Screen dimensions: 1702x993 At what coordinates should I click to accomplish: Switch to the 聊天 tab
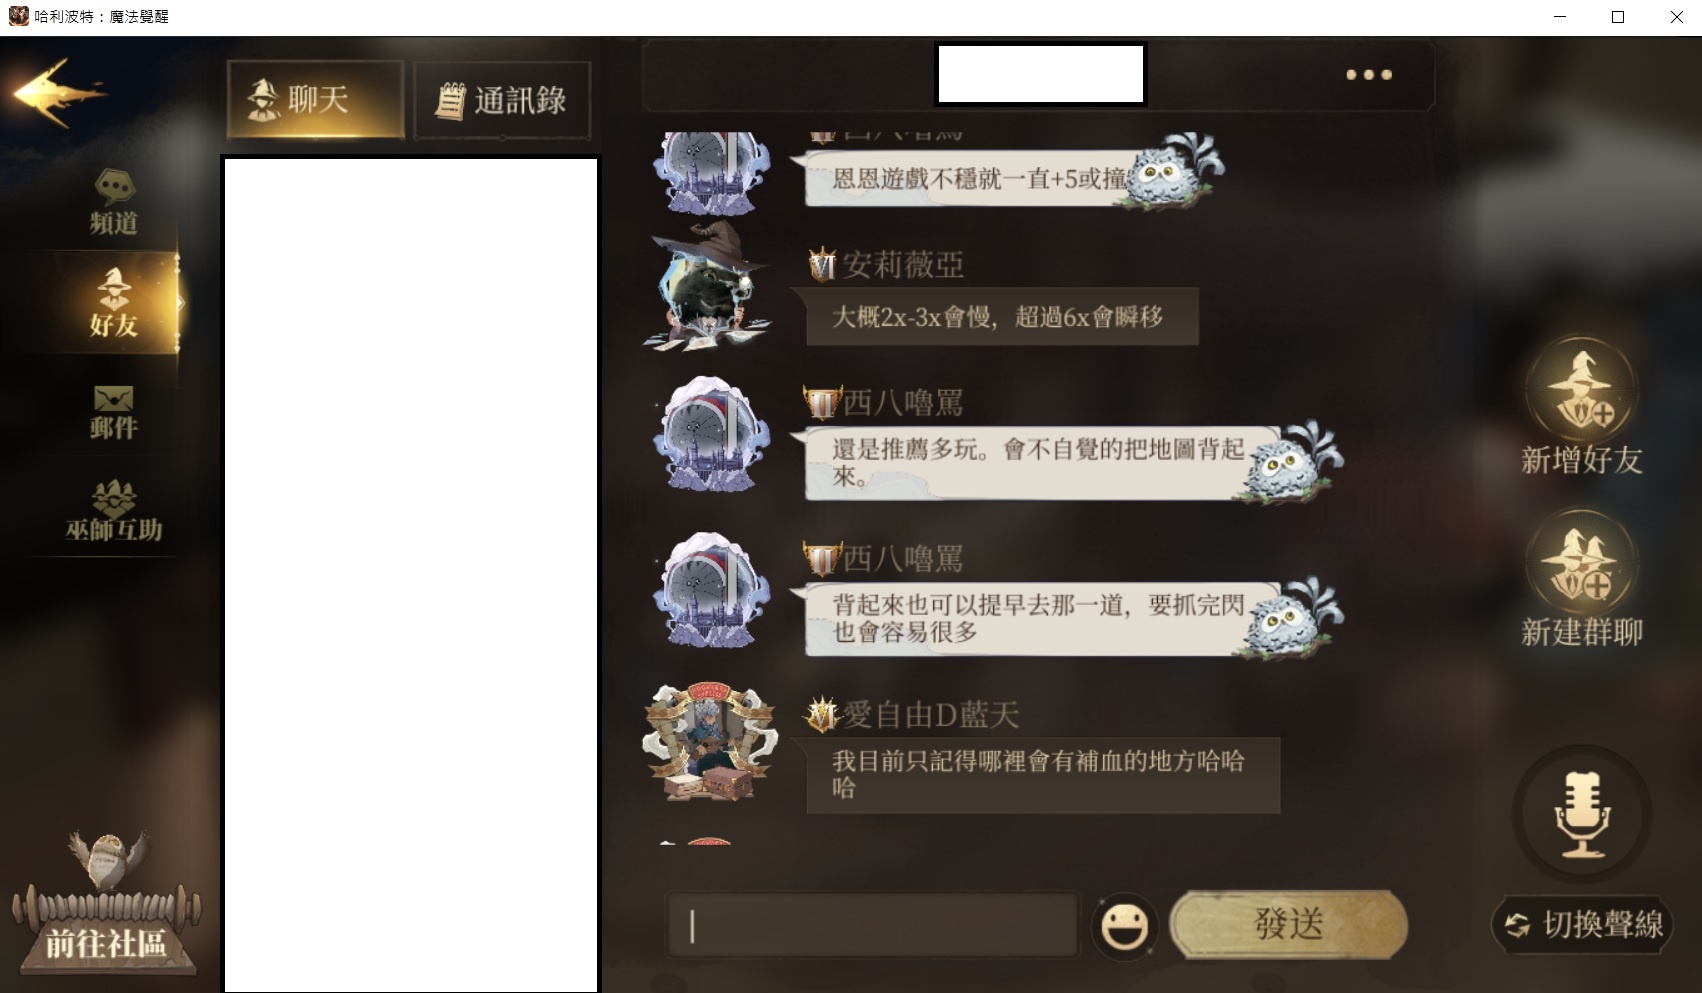(316, 99)
